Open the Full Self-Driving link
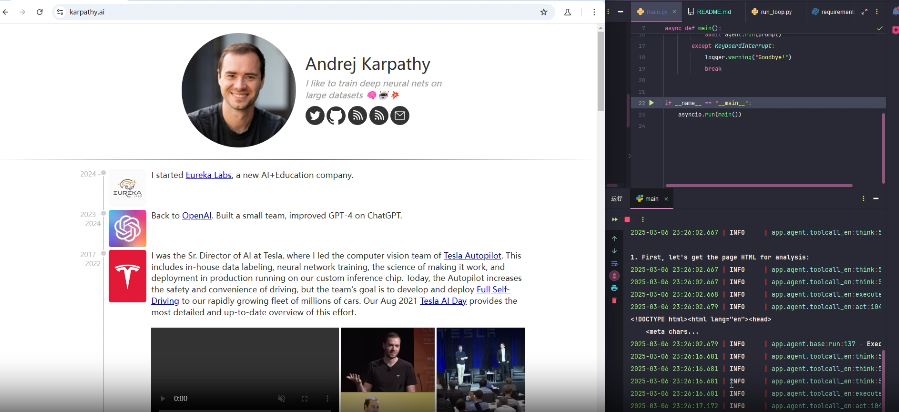Viewport: 899px width, 412px height. 493,290
